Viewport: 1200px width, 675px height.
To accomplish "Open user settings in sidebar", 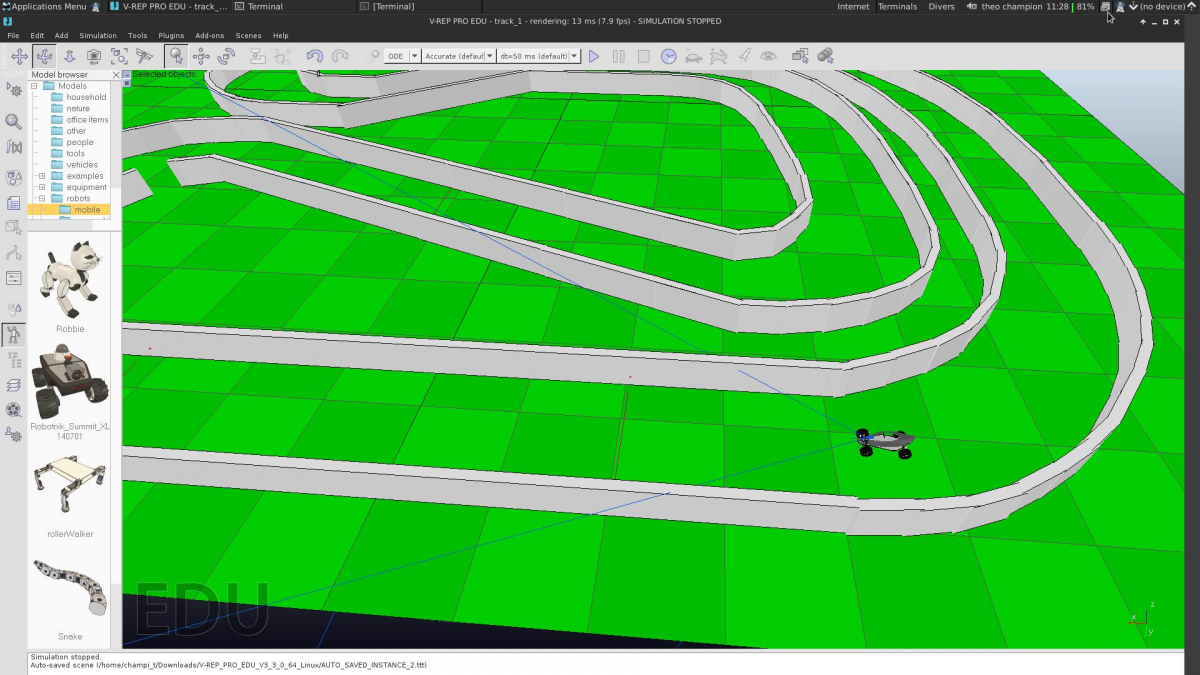I will pos(14,435).
